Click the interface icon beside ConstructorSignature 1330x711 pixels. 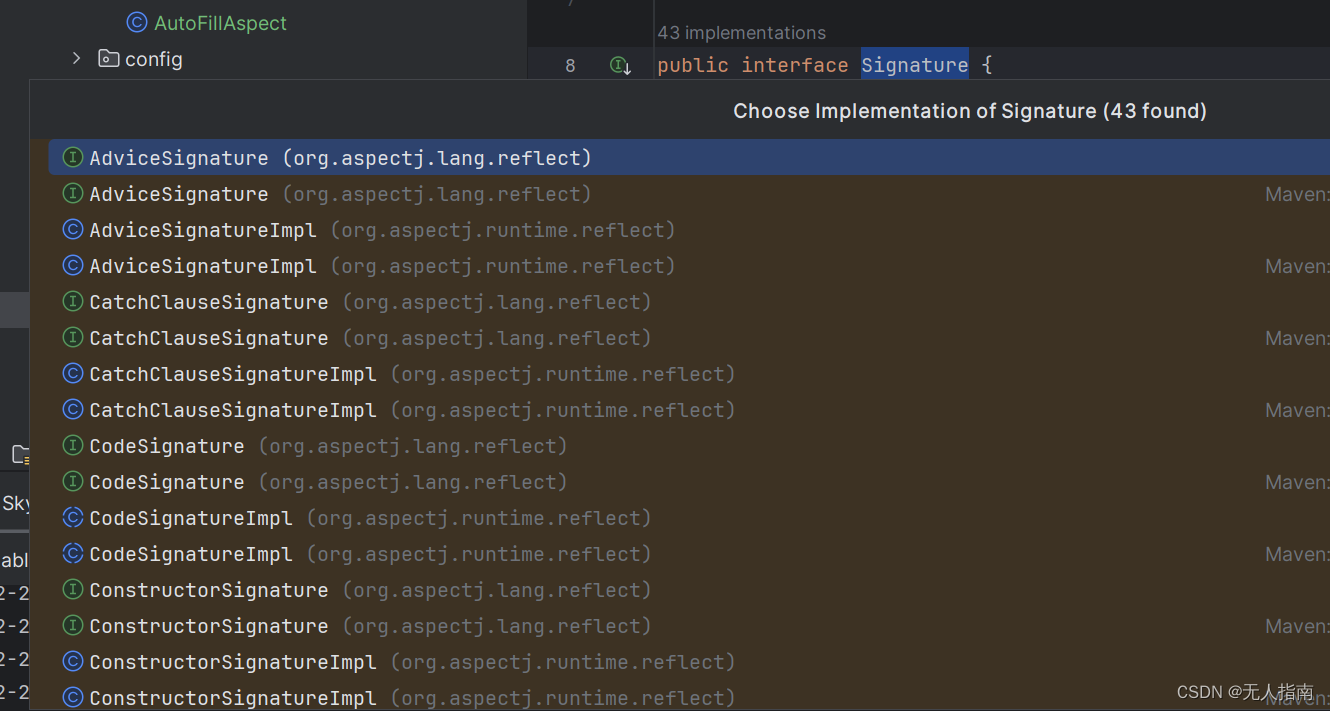pyautogui.click(x=72, y=589)
